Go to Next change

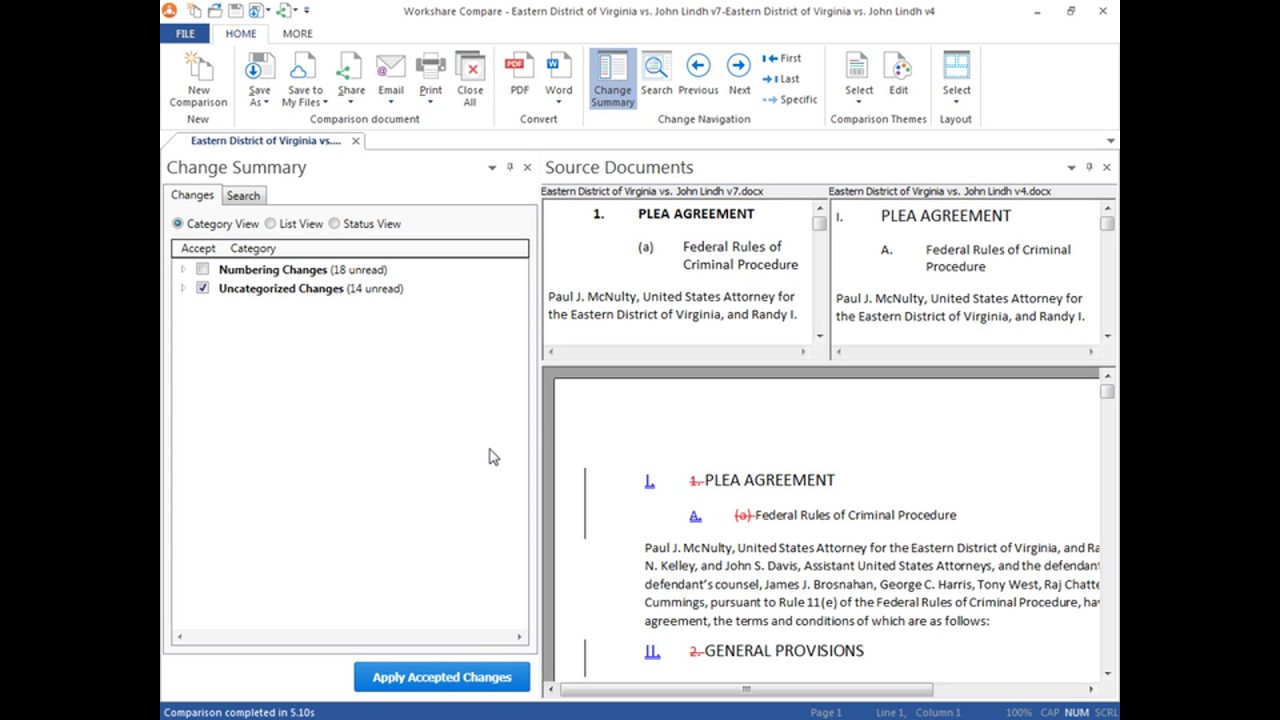tap(739, 75)
